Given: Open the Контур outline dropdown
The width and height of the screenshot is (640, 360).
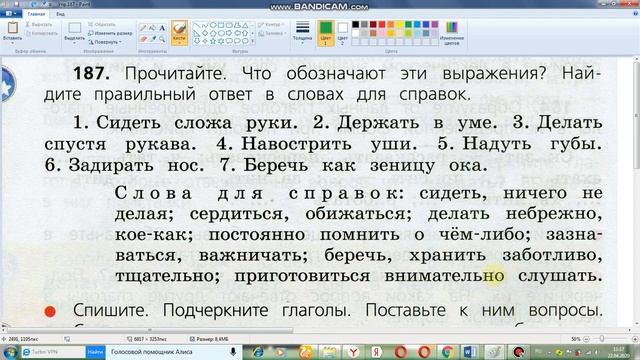Looking at the screenshot, I should (x=271, y=25).
